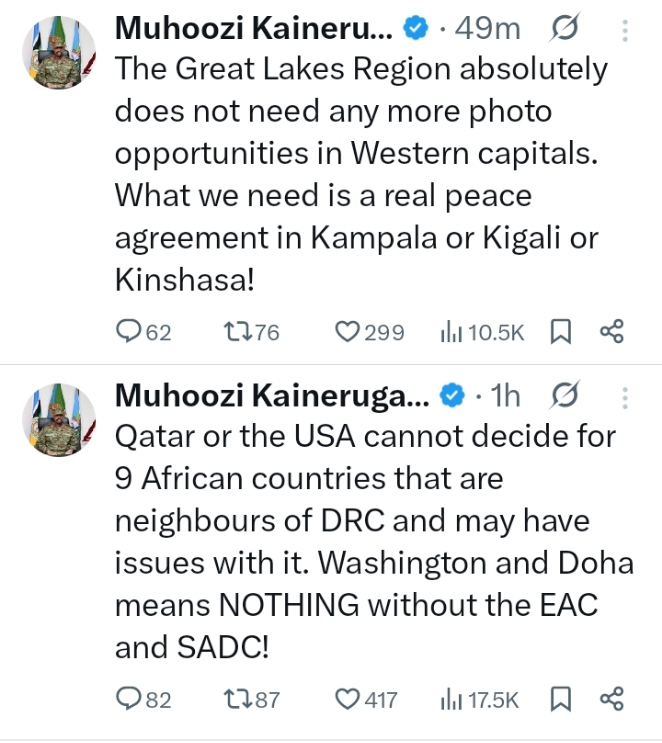Bookmark the Great Lakes Region tweet
Viewport: 662px width, 743px height.
point(561,332)
